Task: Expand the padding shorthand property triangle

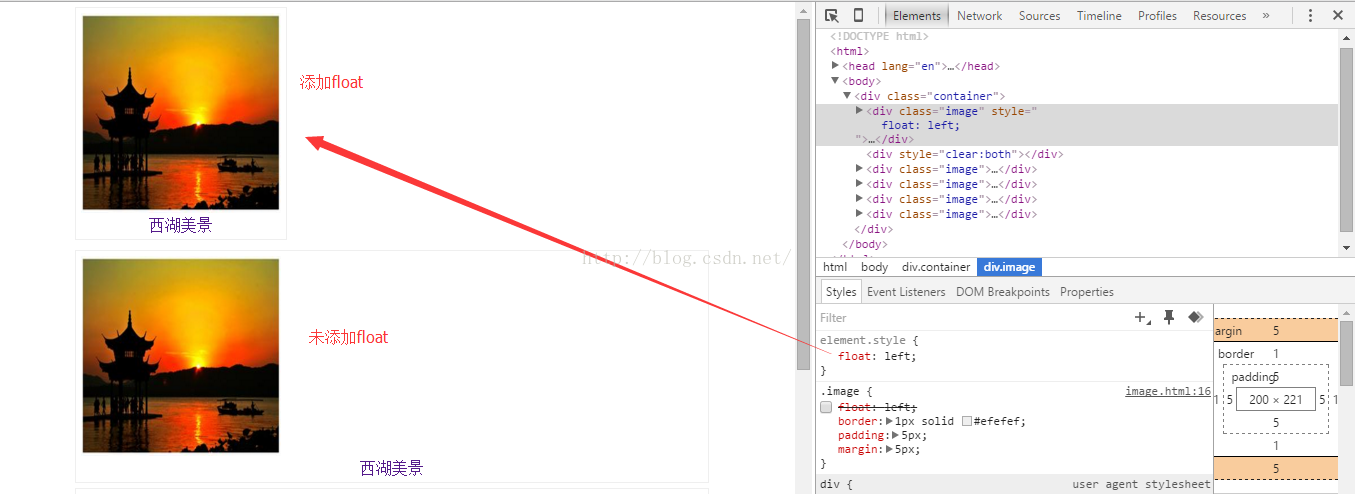Action: (x=896, y=435)
